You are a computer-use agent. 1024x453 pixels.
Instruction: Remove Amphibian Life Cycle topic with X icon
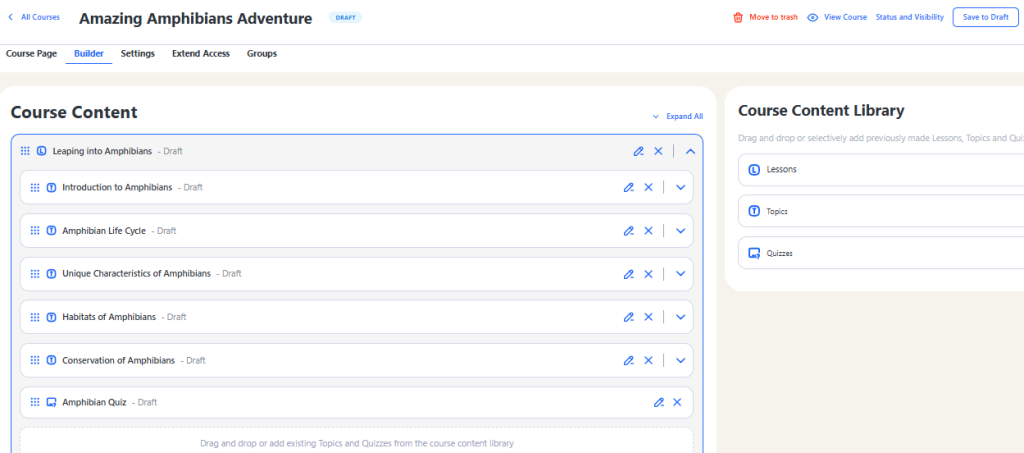coord(648,231)
